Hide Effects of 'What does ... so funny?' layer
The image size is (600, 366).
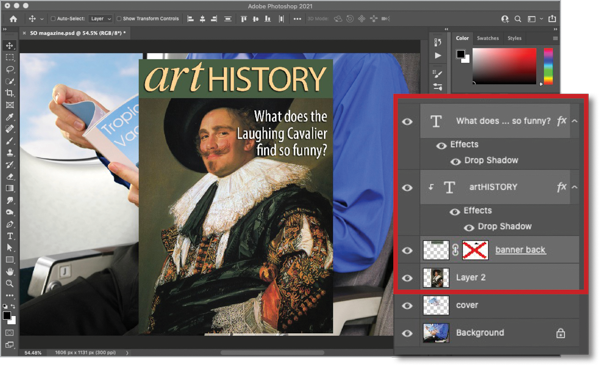tap(441, 145)
